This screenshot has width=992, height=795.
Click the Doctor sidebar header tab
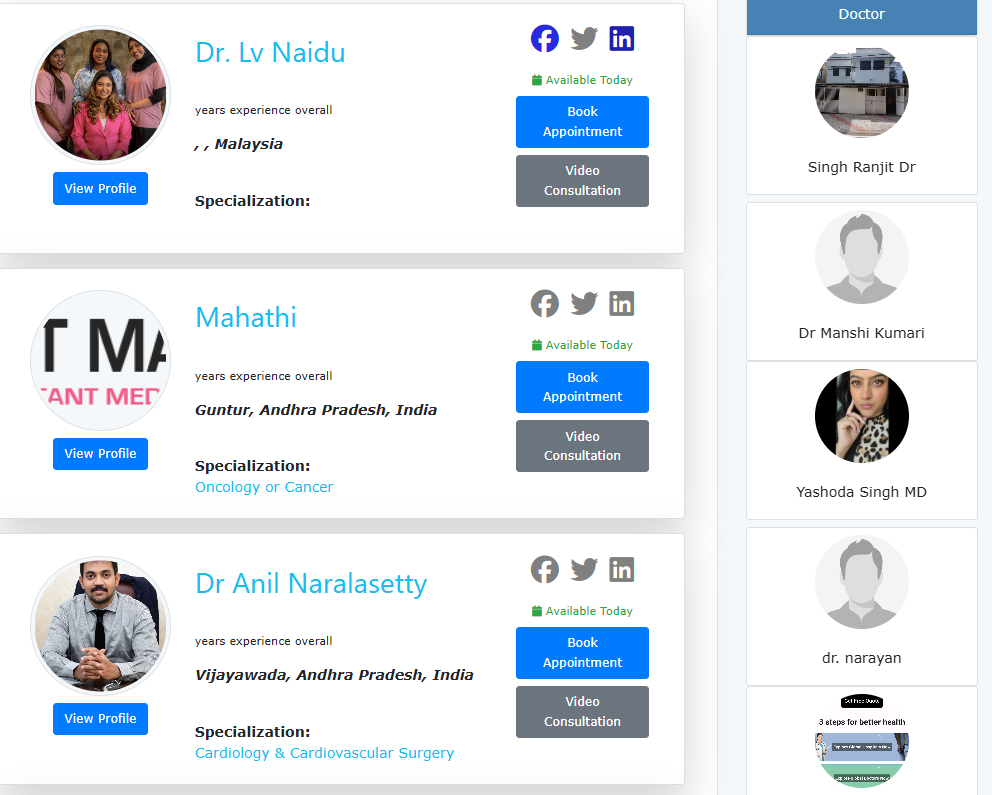click(862, 15)
